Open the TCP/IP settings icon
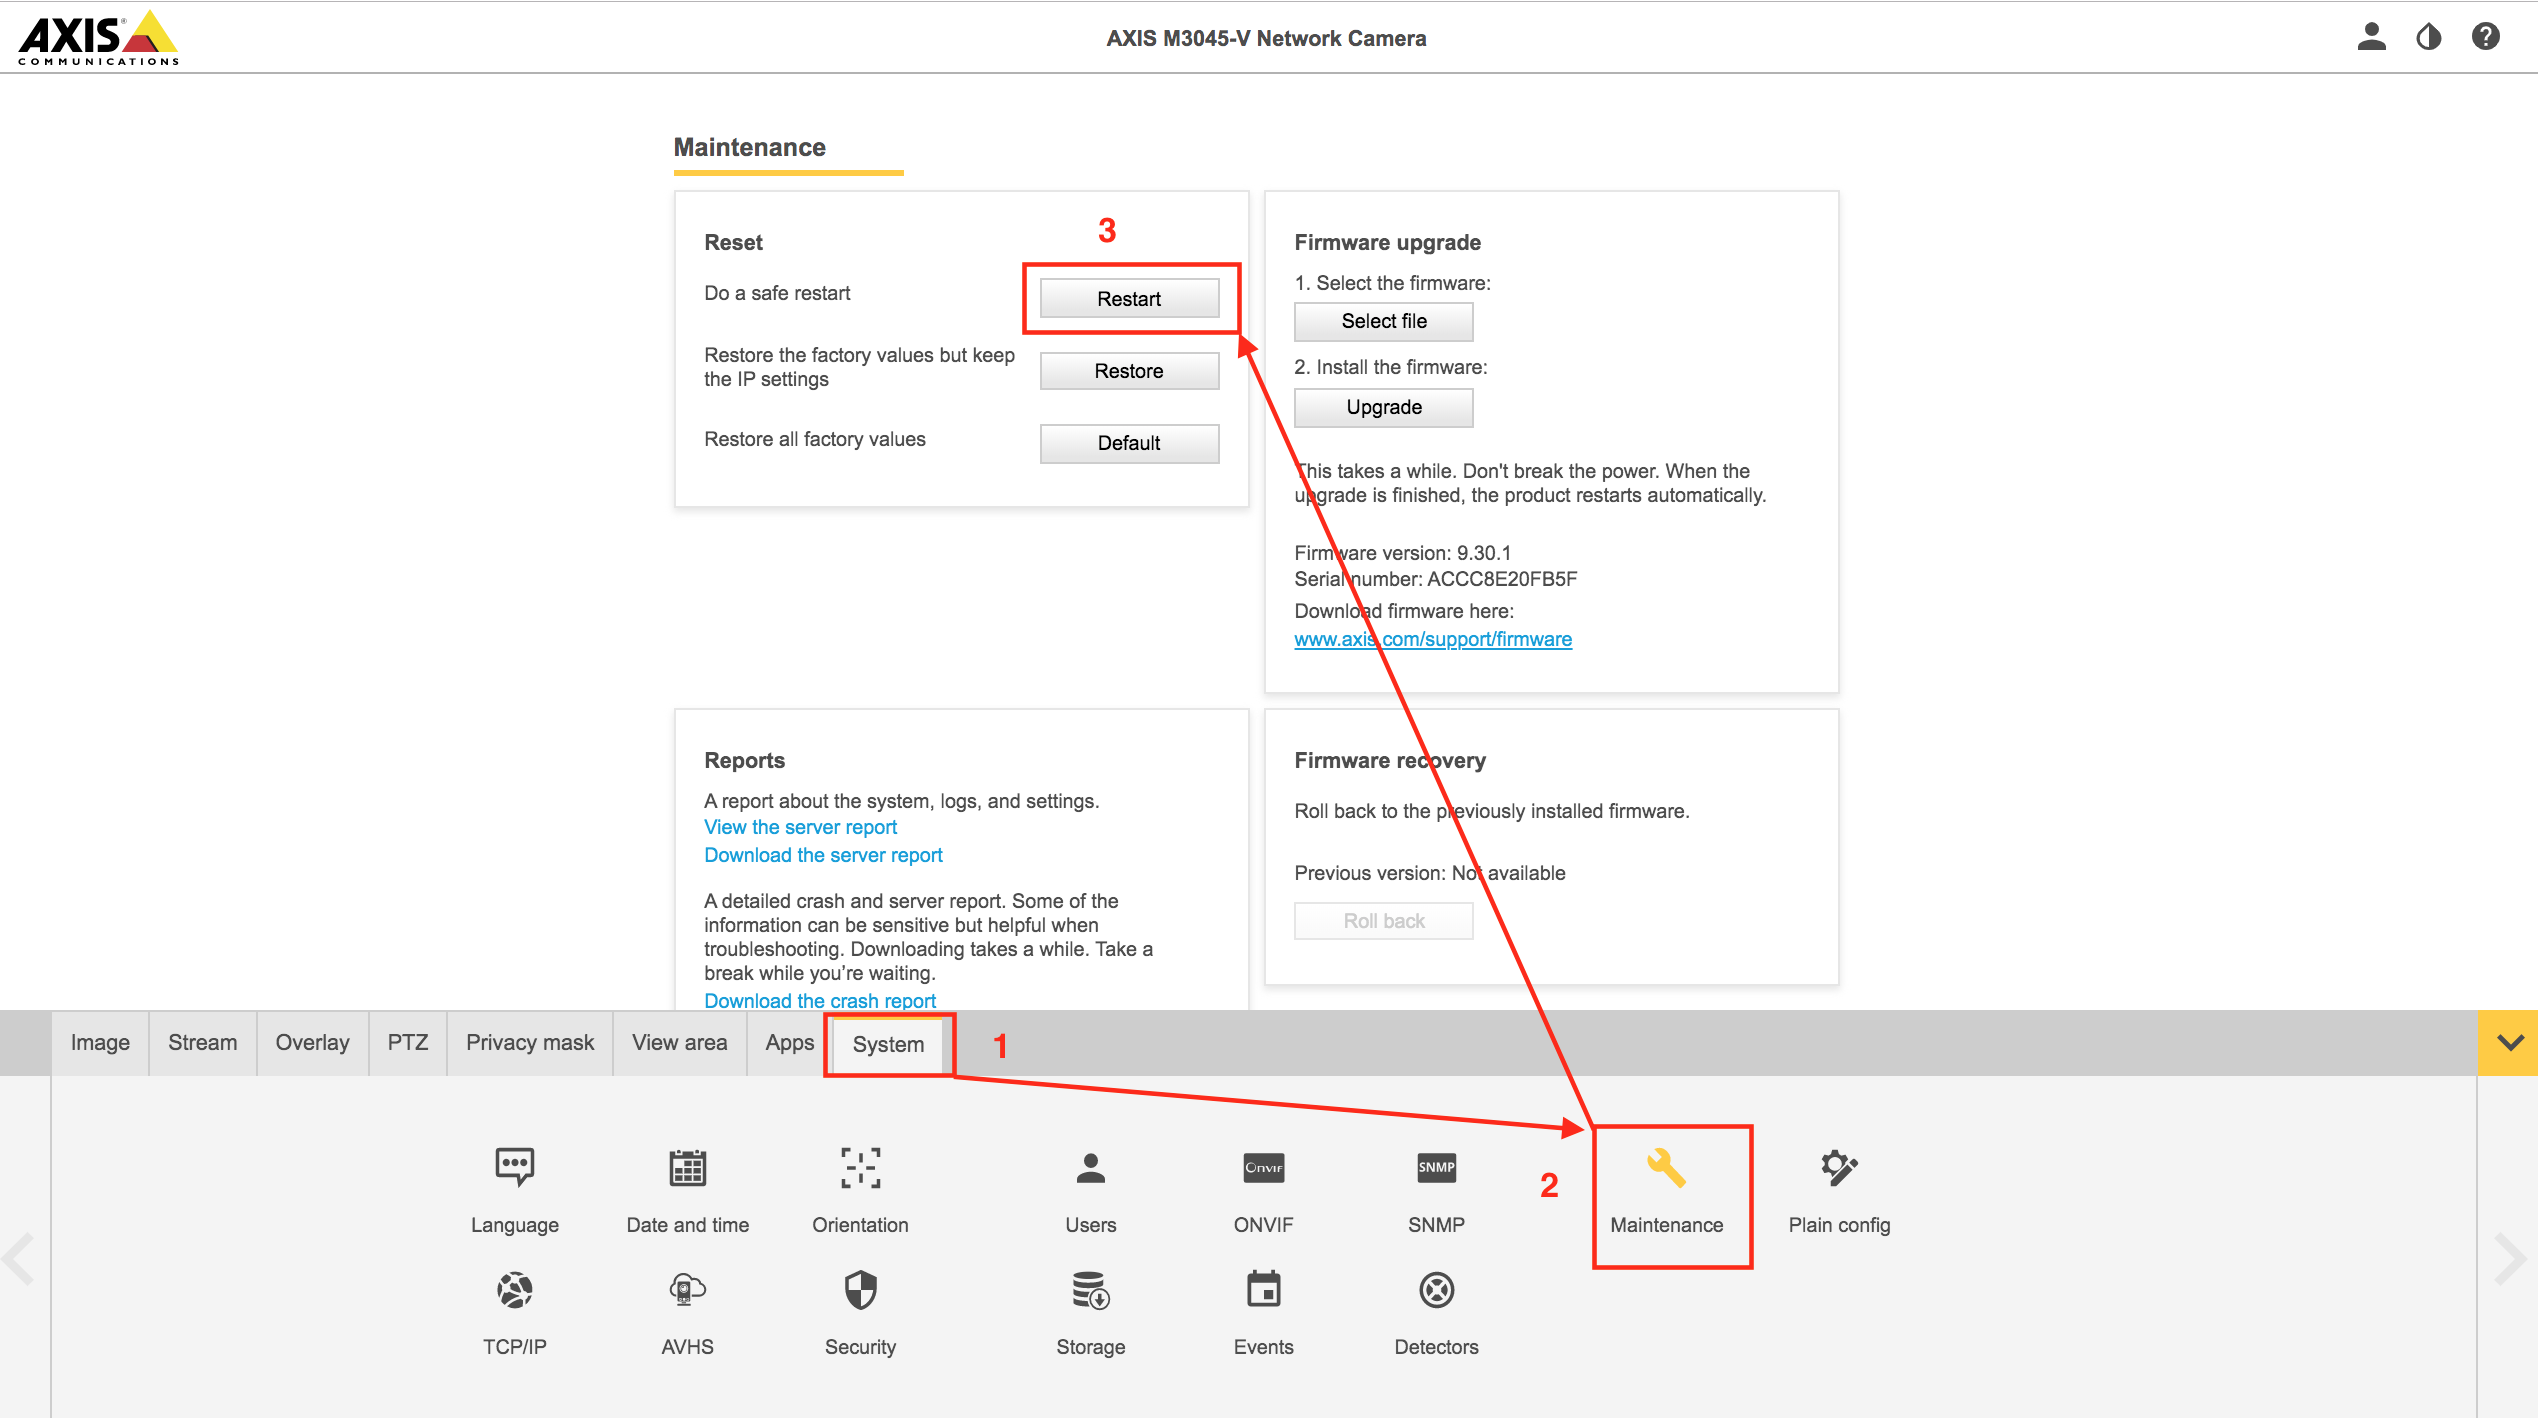Screen dimensions: 2538x1418 point(515,1290)
